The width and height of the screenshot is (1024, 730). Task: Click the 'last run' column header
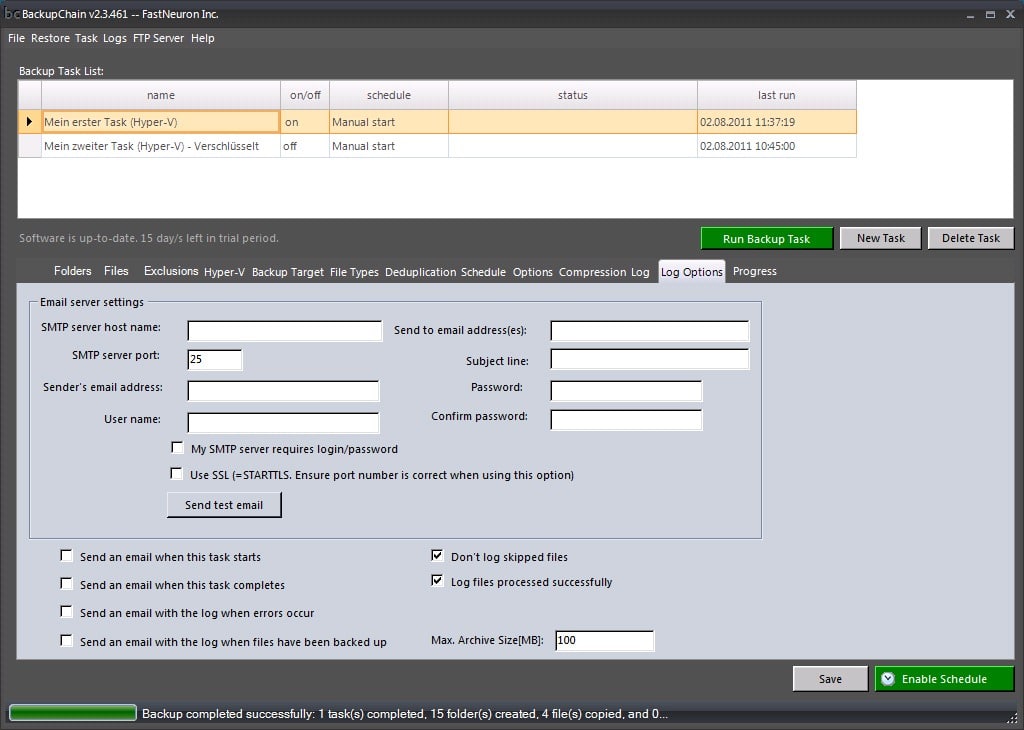coord(776,95)
